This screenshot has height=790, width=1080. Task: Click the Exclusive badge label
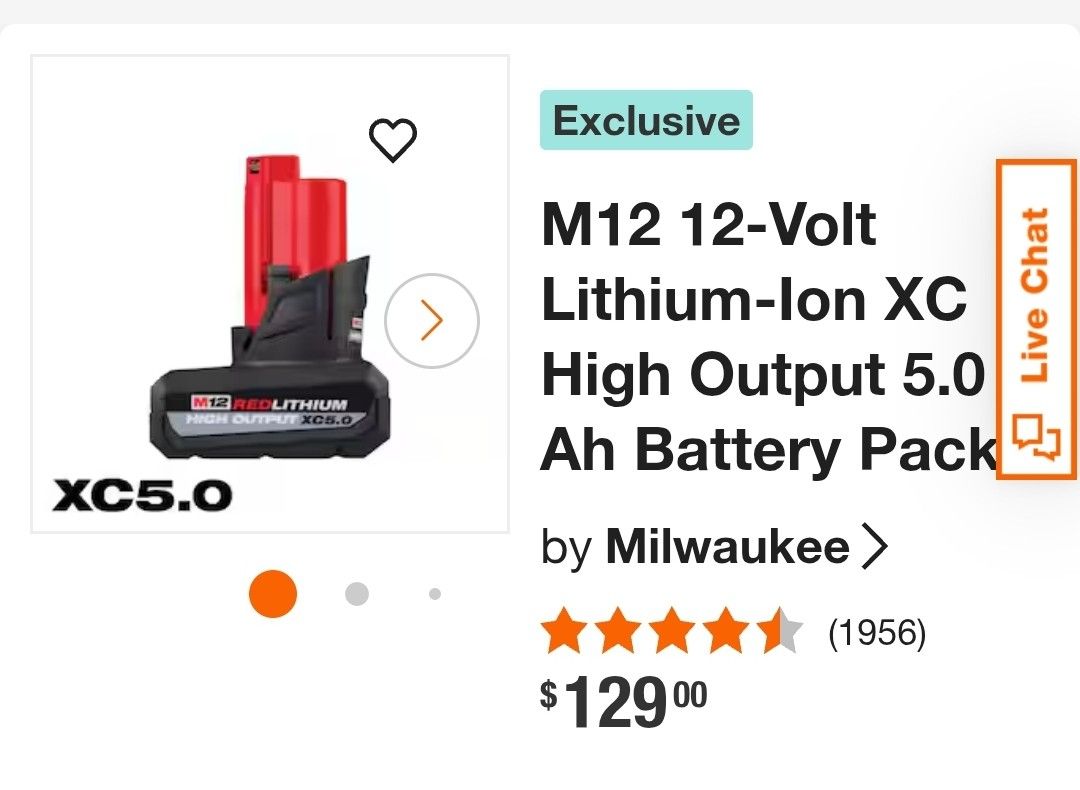click(646, 120)
